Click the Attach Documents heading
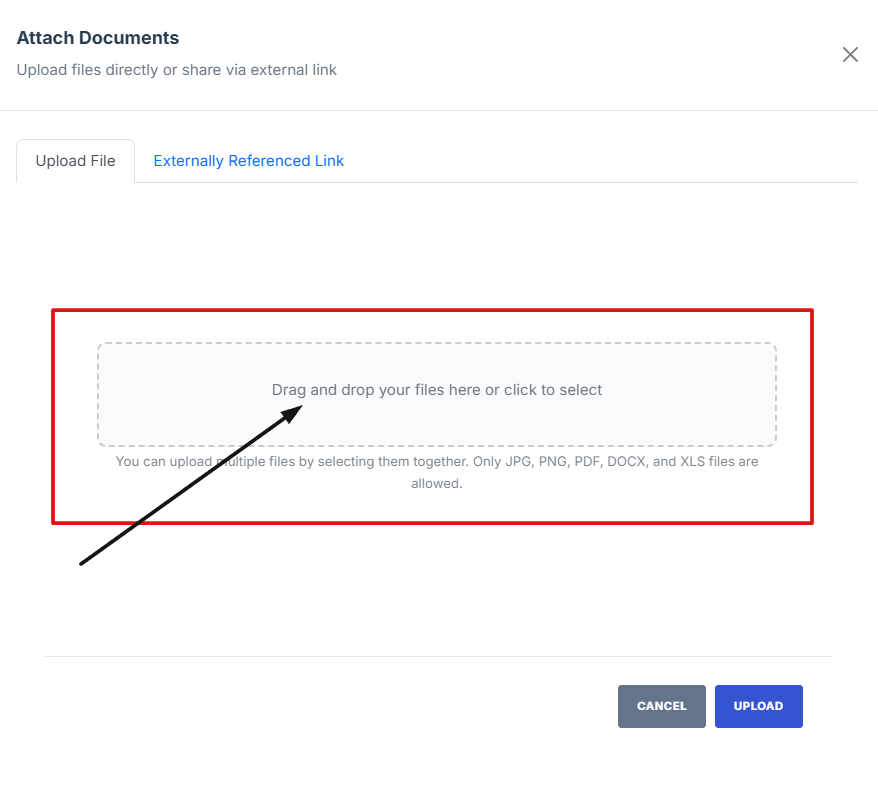This screenshot has height=795, width=878. (x=98, y=38)
